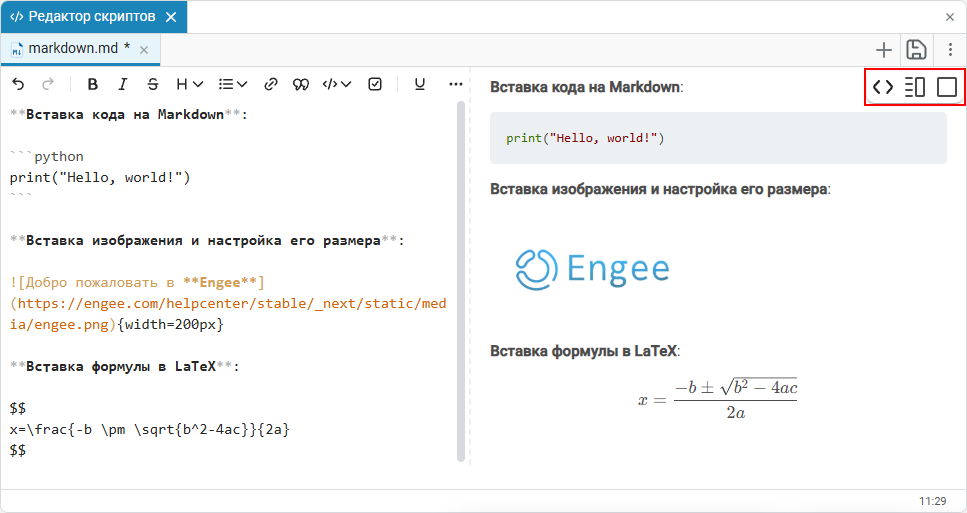Open more toolbar options (three dots)
Image resolution: width=967 pixels, height=513 pixels.
[456, 84]
